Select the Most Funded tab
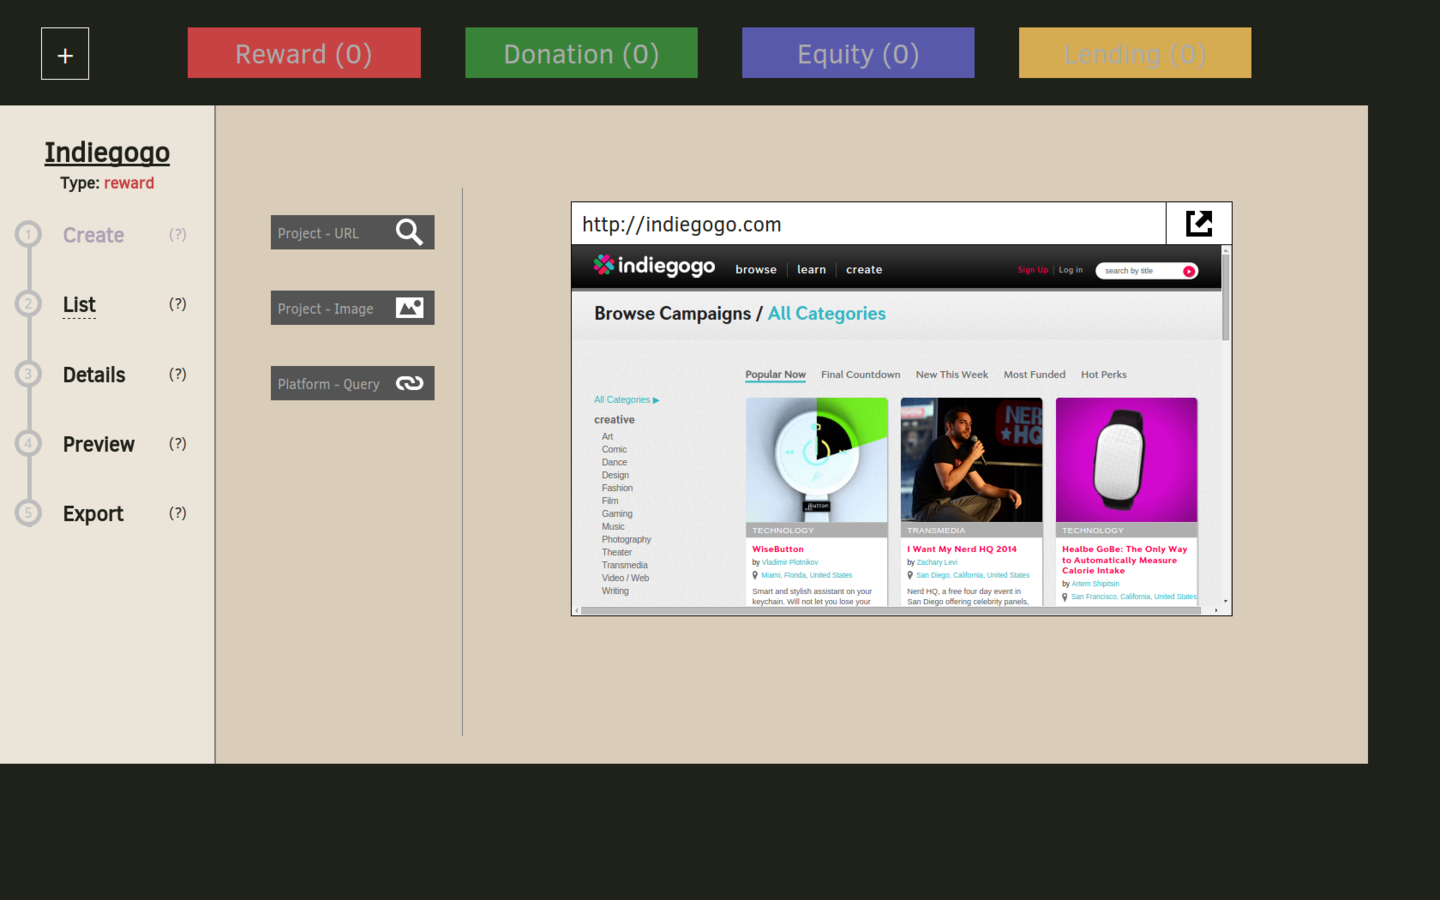1440x900 pixels. click(x=1034, y=375)
